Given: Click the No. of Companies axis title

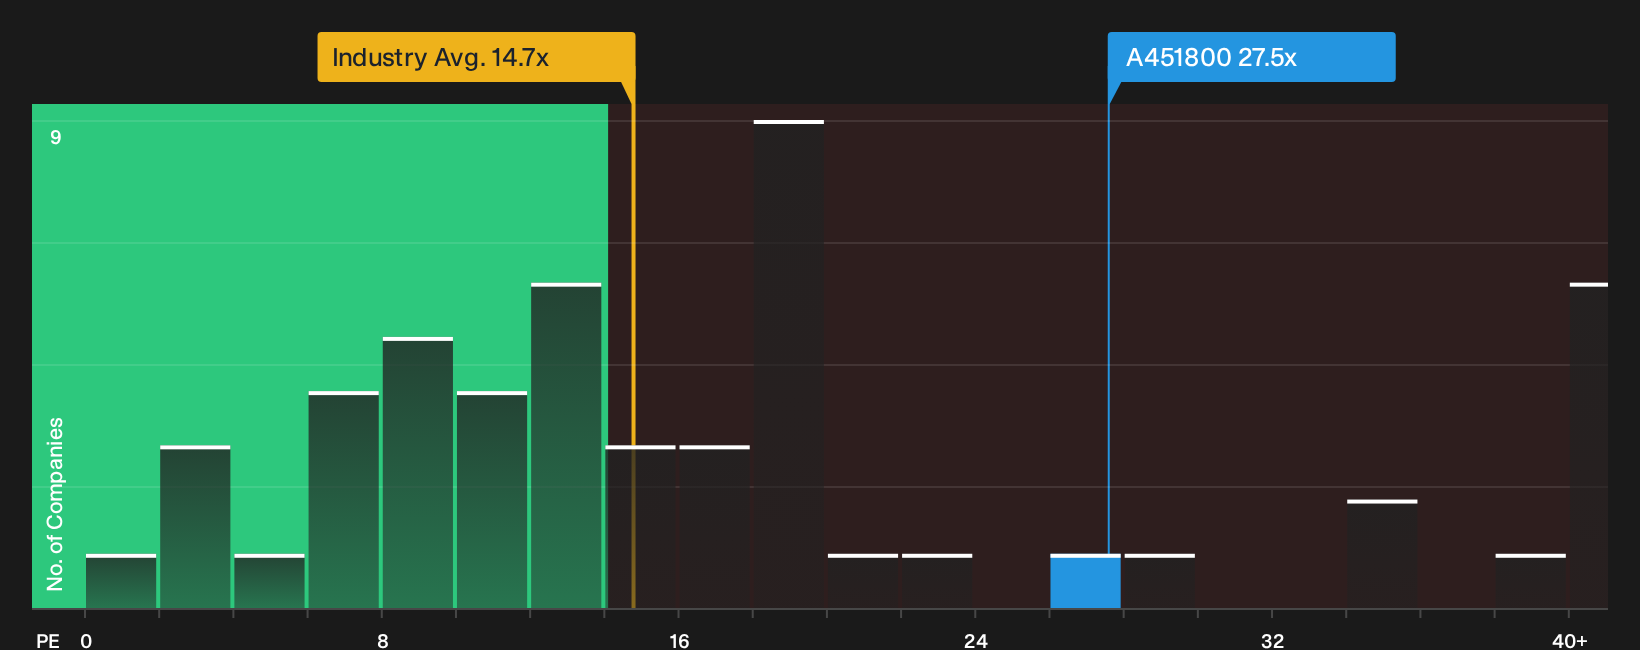Looking at the screenshot, I should 55,504.
